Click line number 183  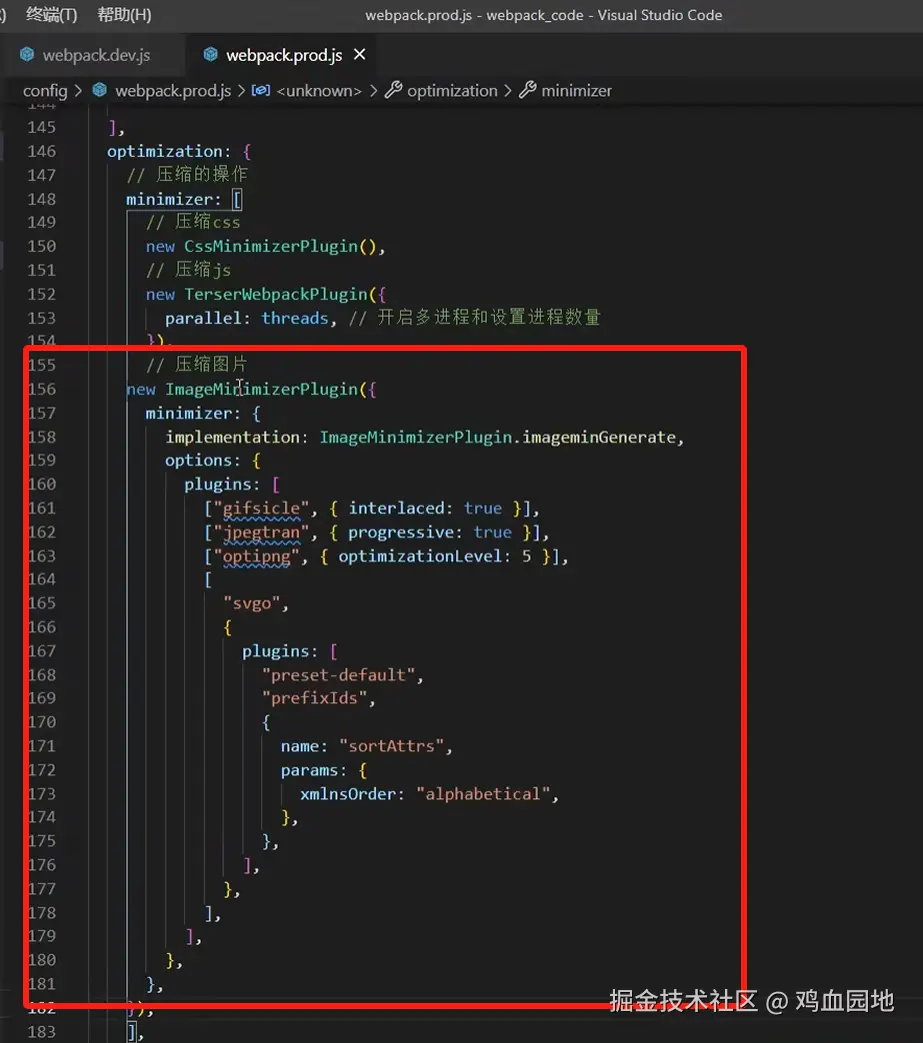(x=41, y=1032)
